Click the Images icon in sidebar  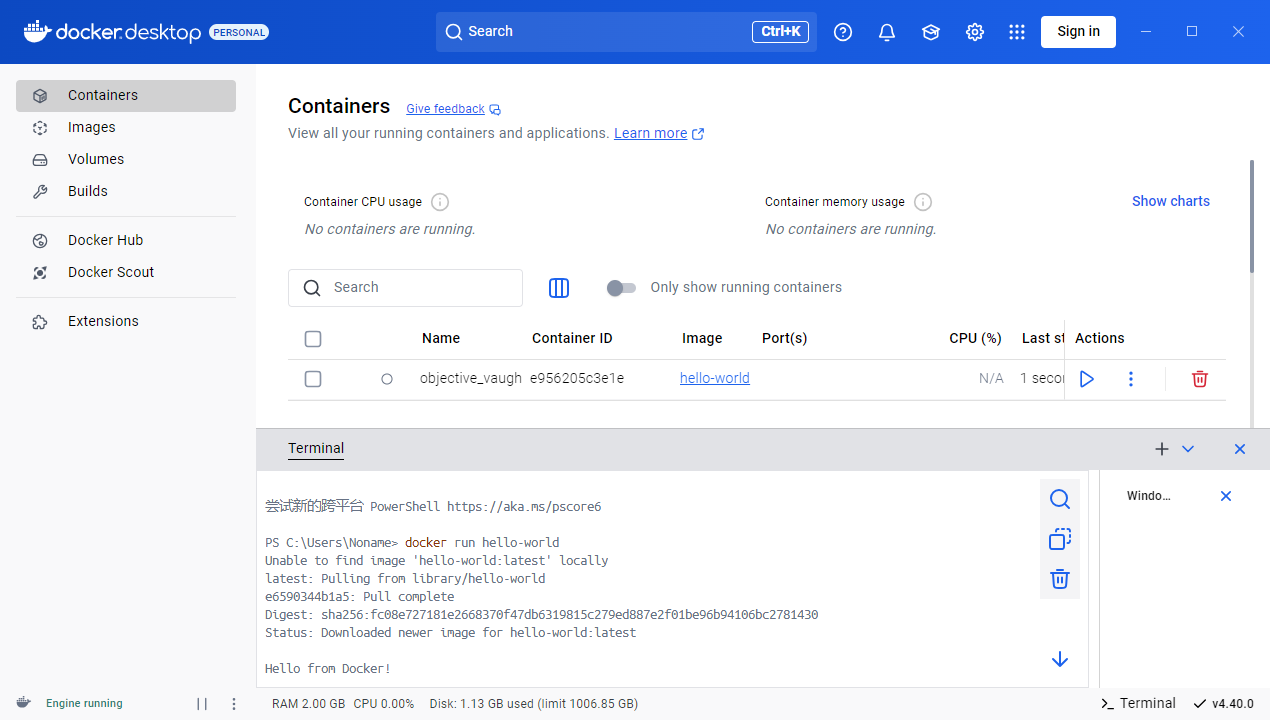[x=40, y=128]
